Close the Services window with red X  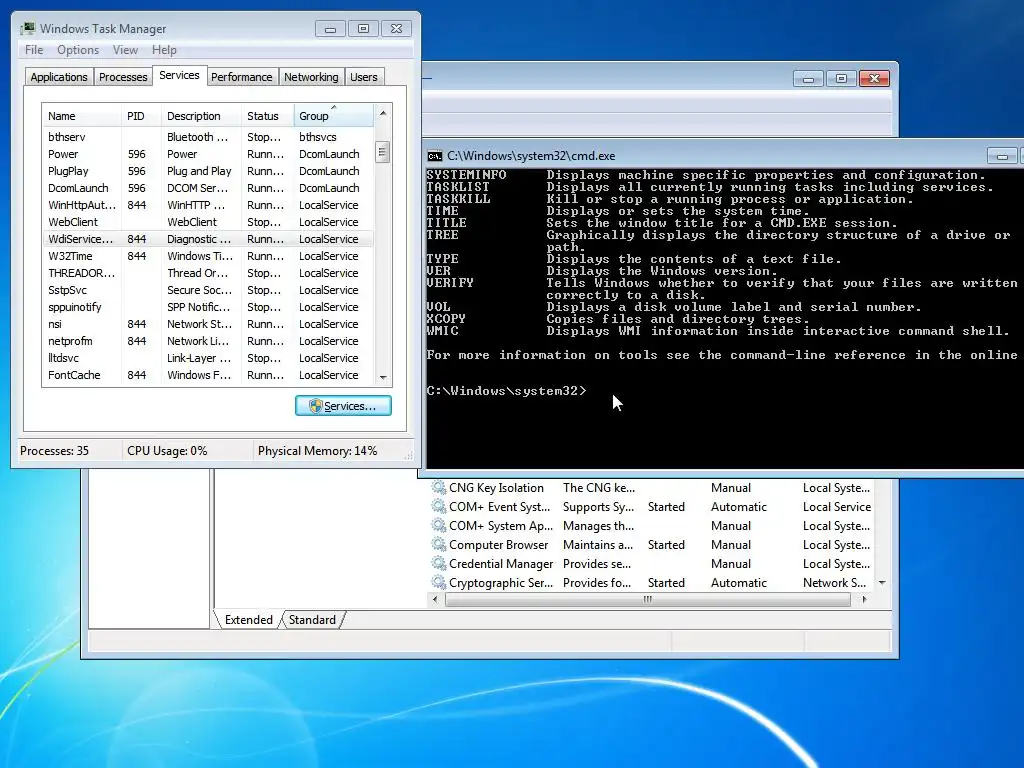pyautogui.click(x=874, y=78)
